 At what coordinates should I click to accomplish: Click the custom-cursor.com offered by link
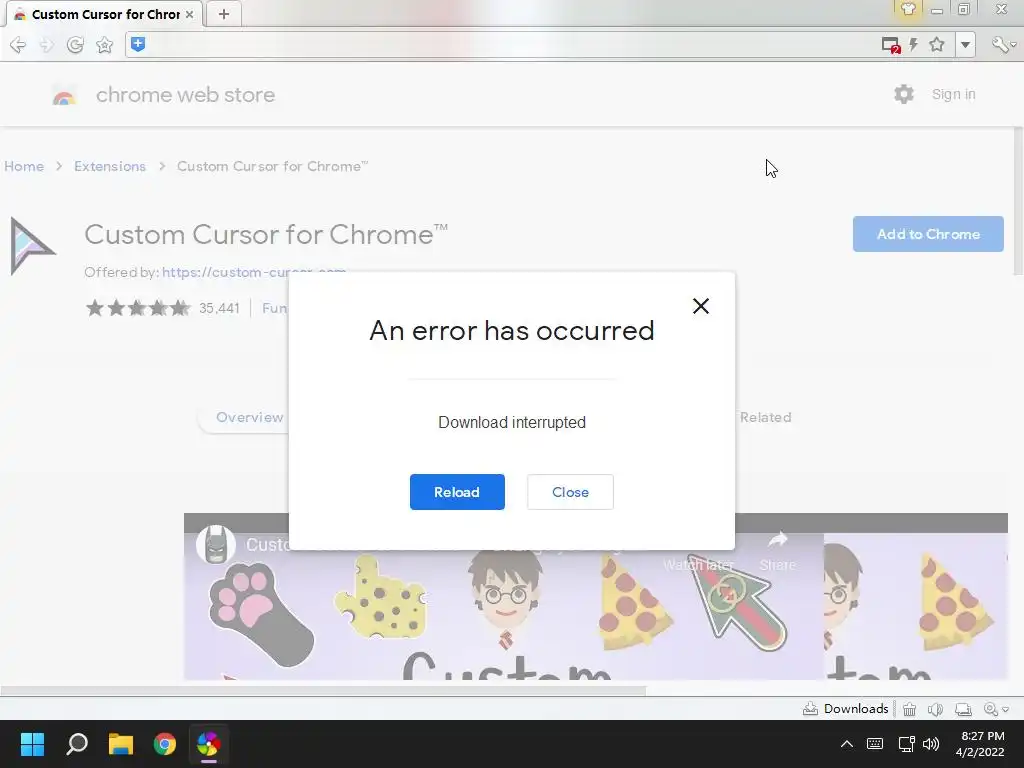(x=253, y=272)
